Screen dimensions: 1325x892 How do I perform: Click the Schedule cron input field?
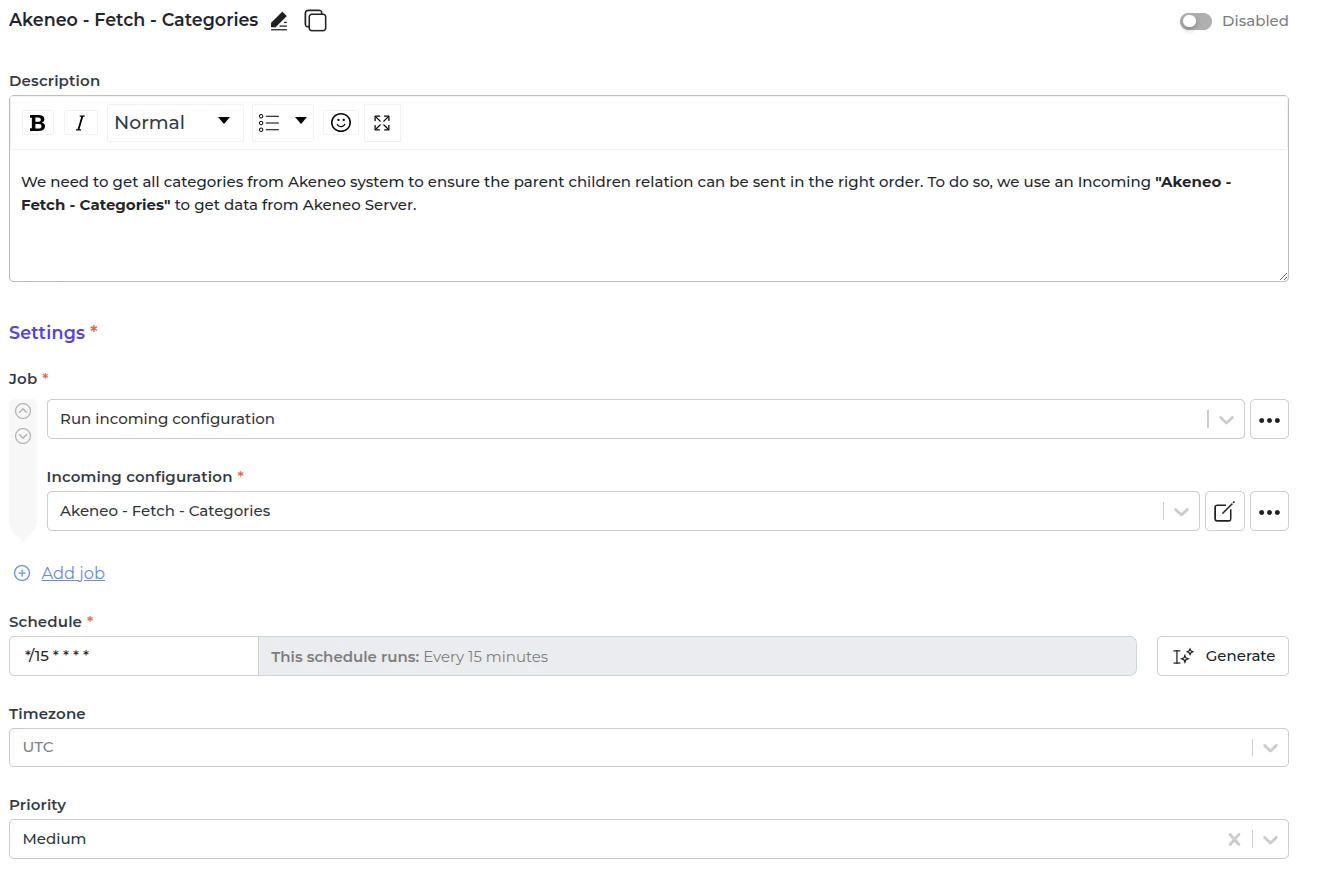coord(134,656)
